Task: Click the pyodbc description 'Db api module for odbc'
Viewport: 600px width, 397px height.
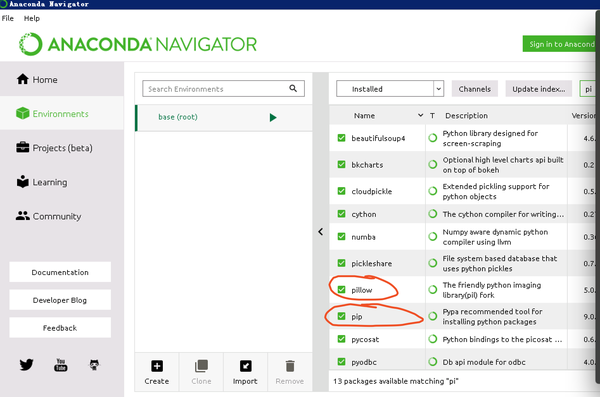Action: 484,362
